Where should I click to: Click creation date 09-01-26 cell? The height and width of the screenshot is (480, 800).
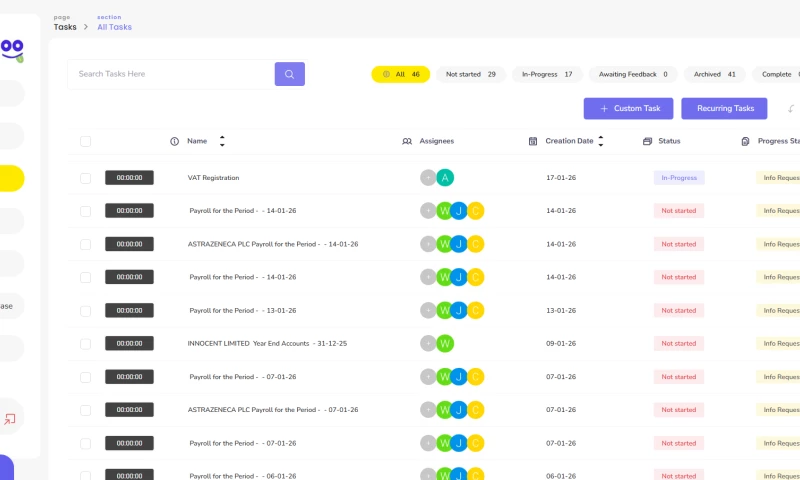[561, 343]
